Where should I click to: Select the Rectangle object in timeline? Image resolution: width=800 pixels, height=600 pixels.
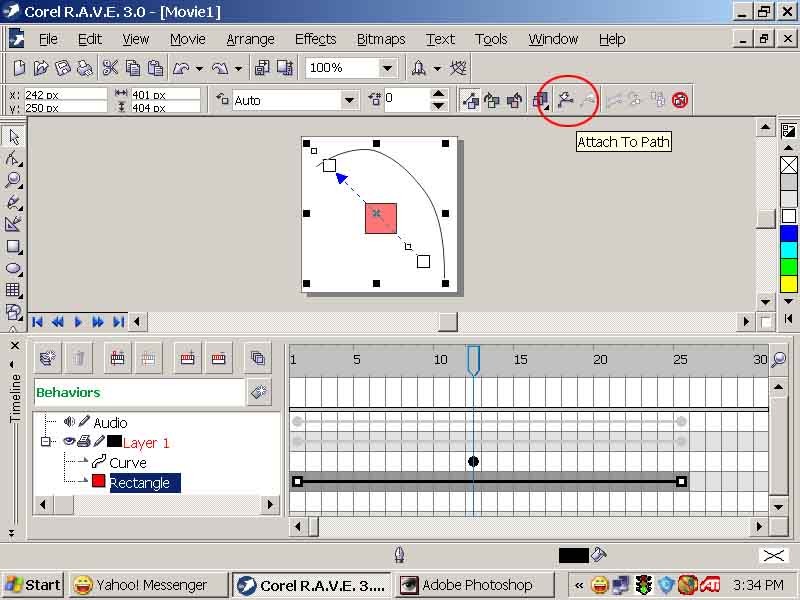145,483
